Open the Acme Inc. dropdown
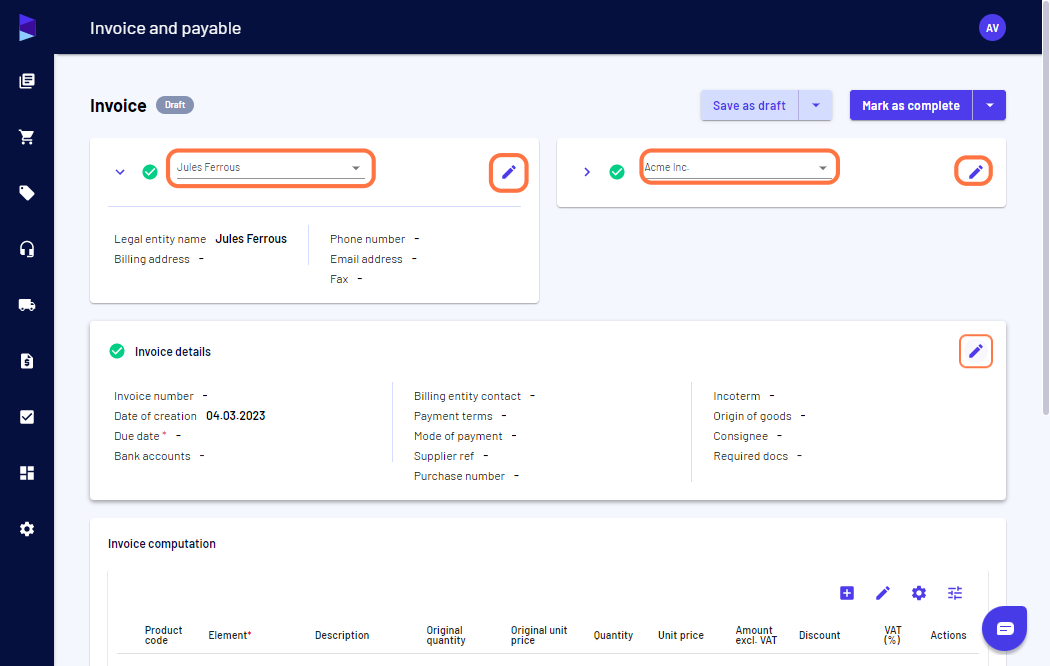Screen dimensions: 1050x666 [x=738, y=168]
